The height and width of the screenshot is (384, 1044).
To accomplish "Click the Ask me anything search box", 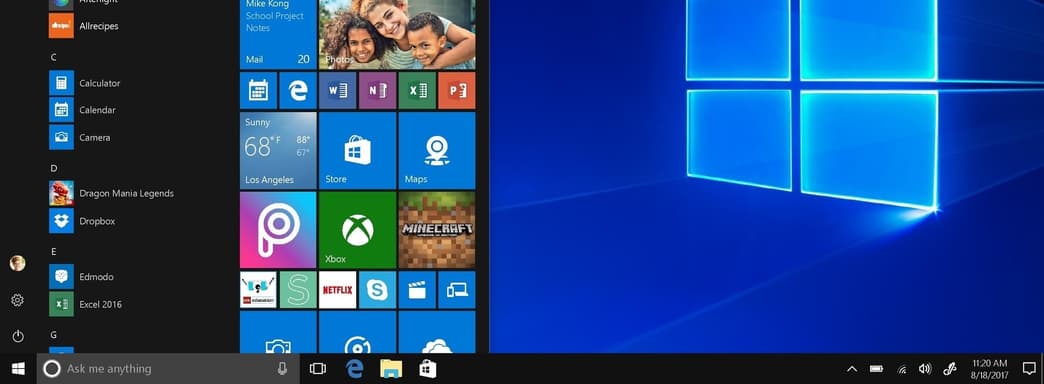I will point(168,369).
